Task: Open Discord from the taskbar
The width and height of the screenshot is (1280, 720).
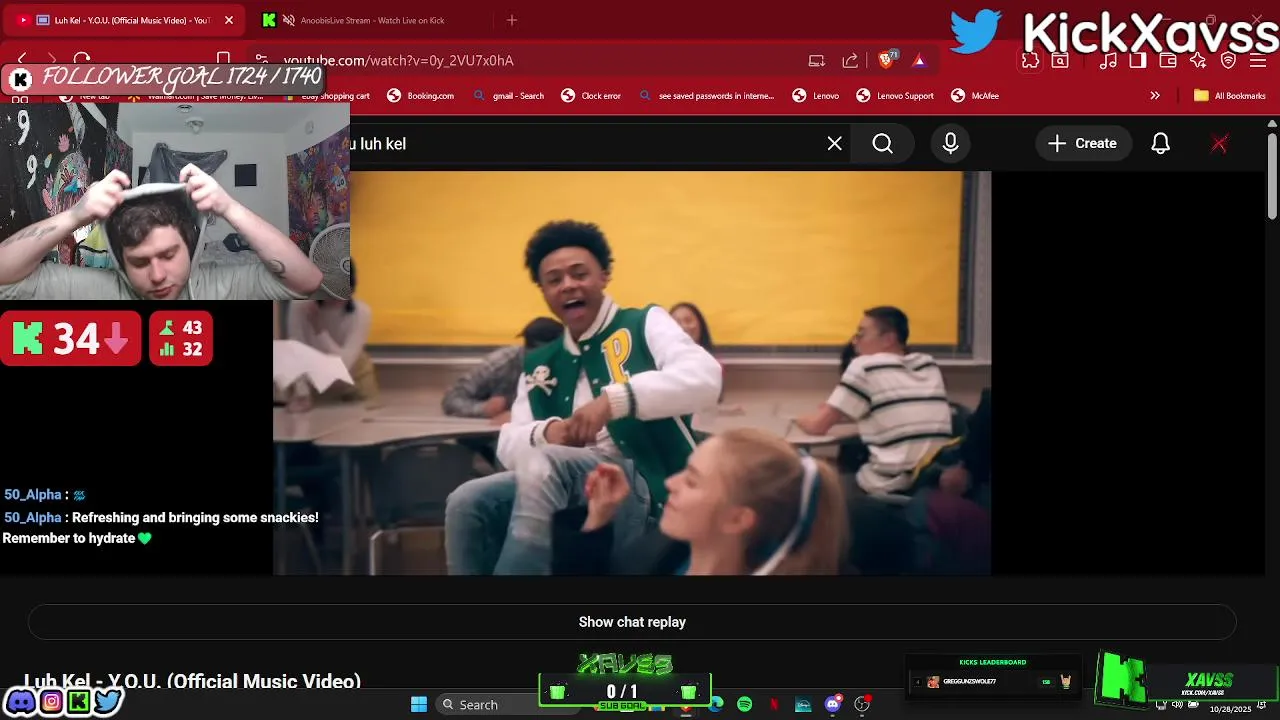Action: (833, 705)
